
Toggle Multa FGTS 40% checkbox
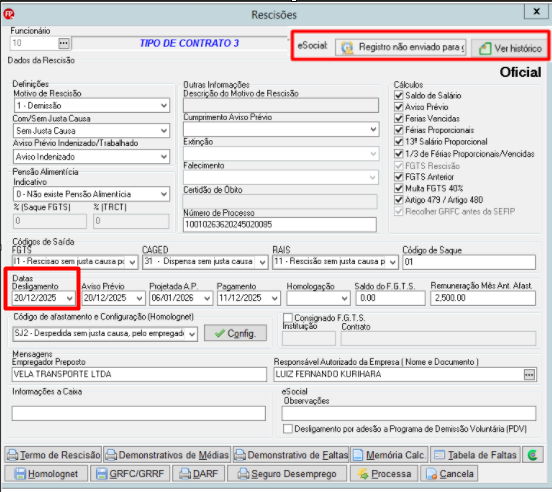[x=399, y=188]
